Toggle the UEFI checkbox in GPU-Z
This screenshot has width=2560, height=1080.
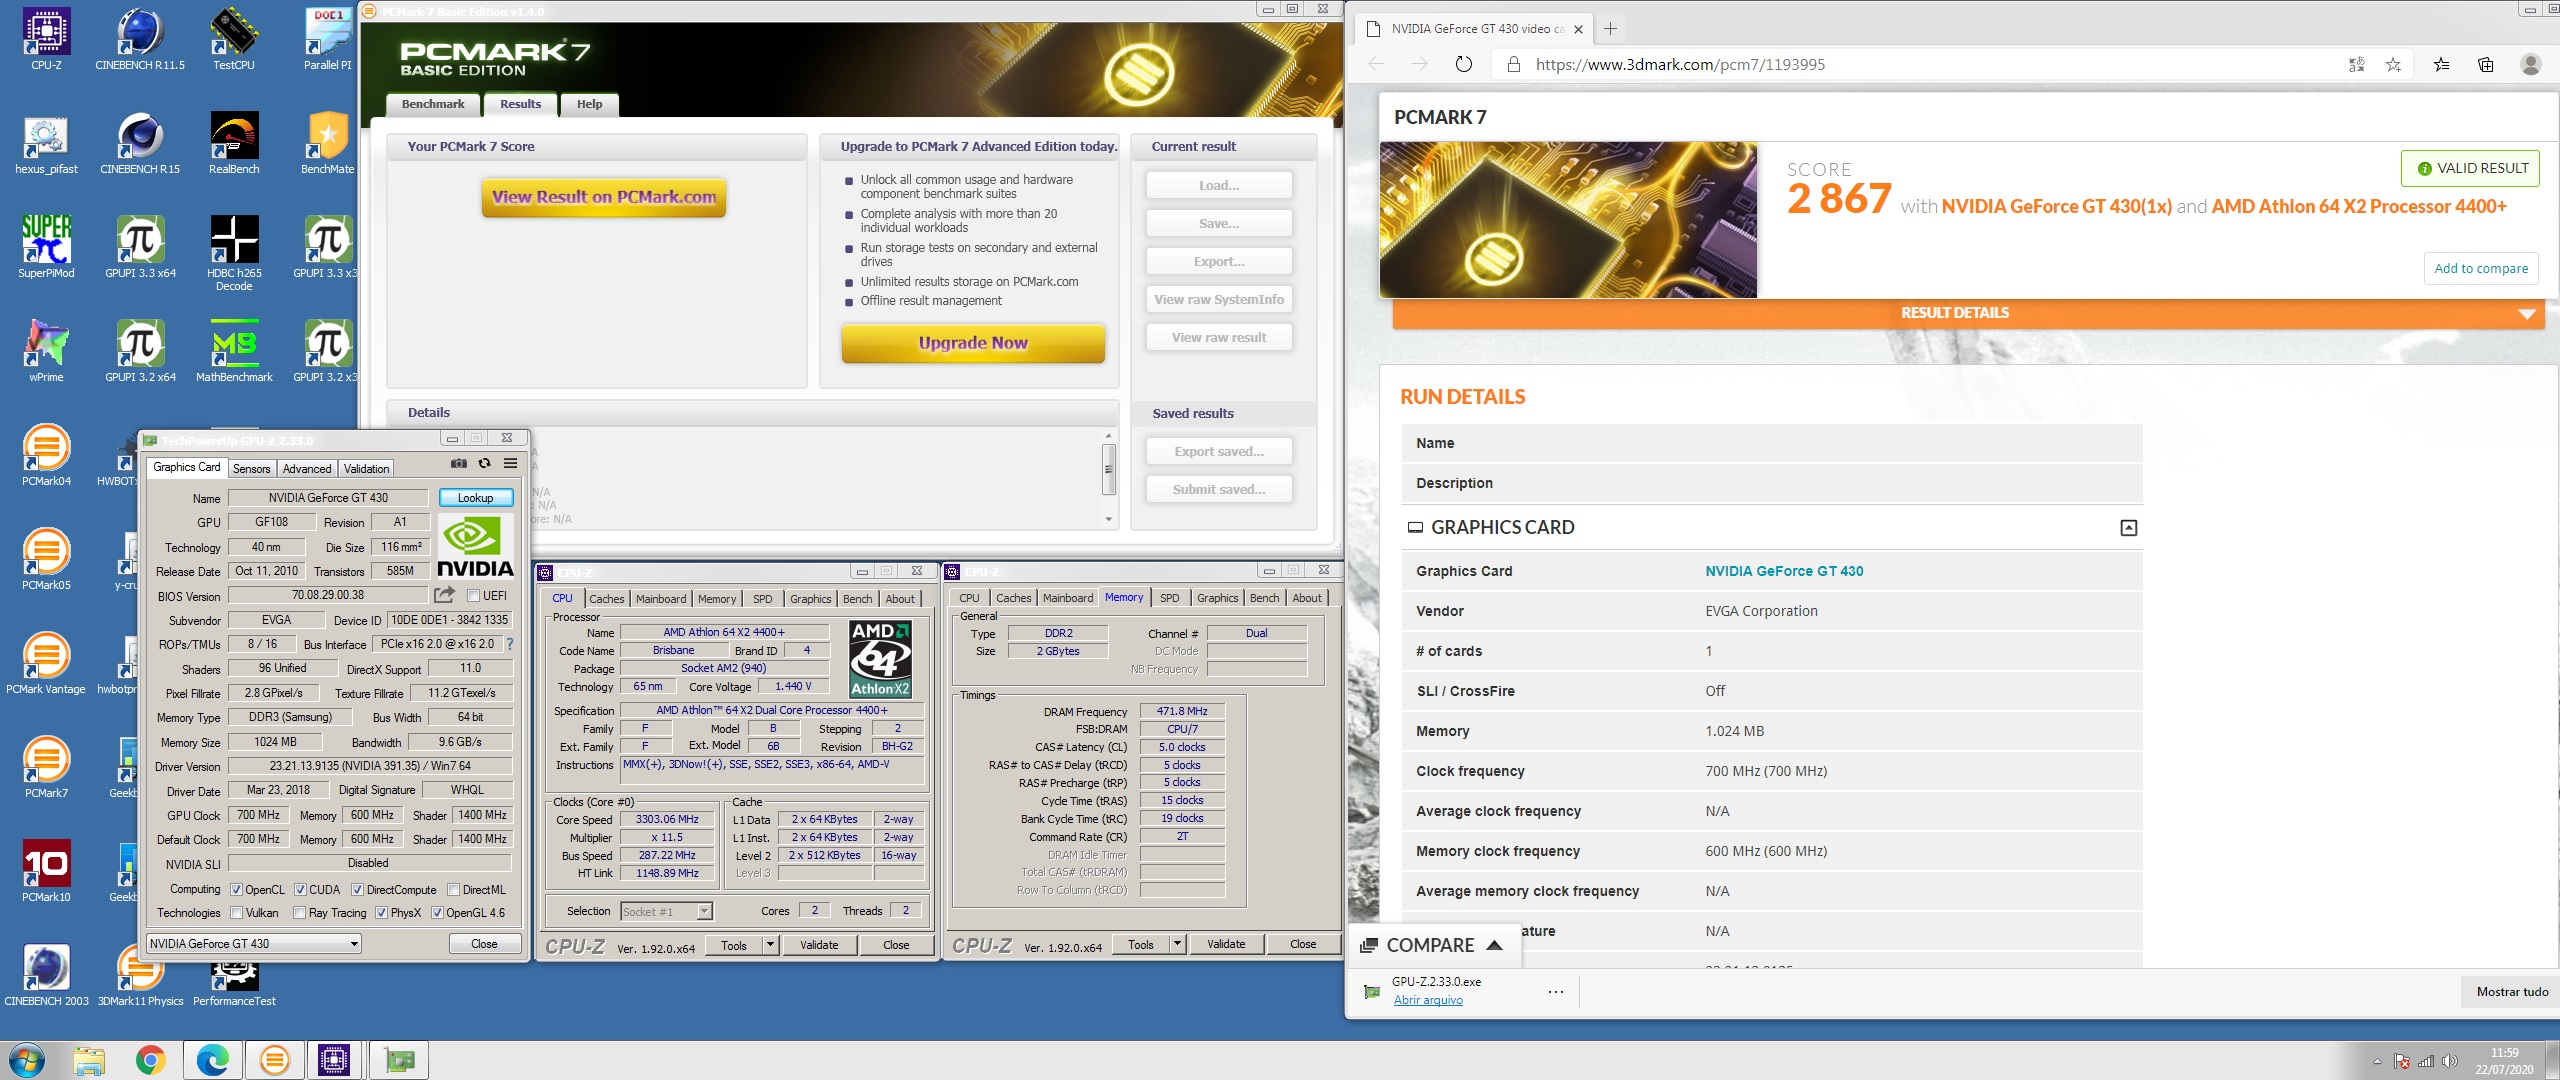pyautogui.click(x=474, y=596)
